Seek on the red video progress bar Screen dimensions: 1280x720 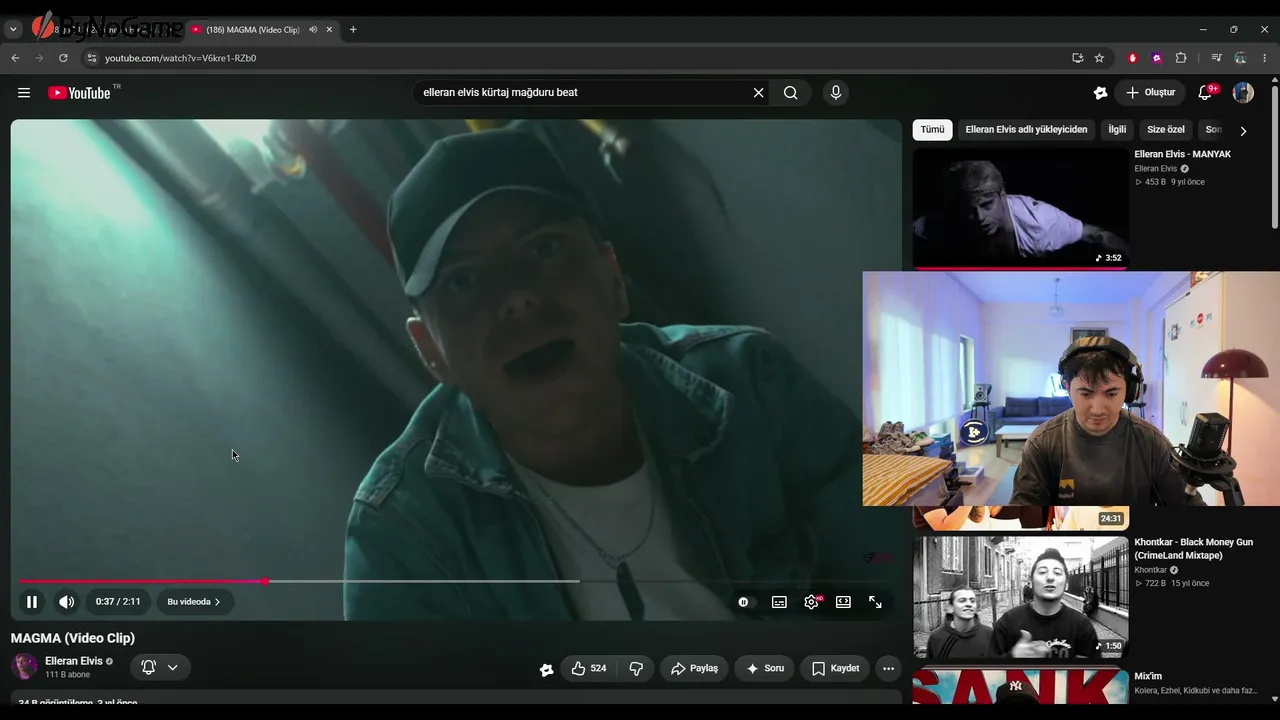[x=456, y=581]
